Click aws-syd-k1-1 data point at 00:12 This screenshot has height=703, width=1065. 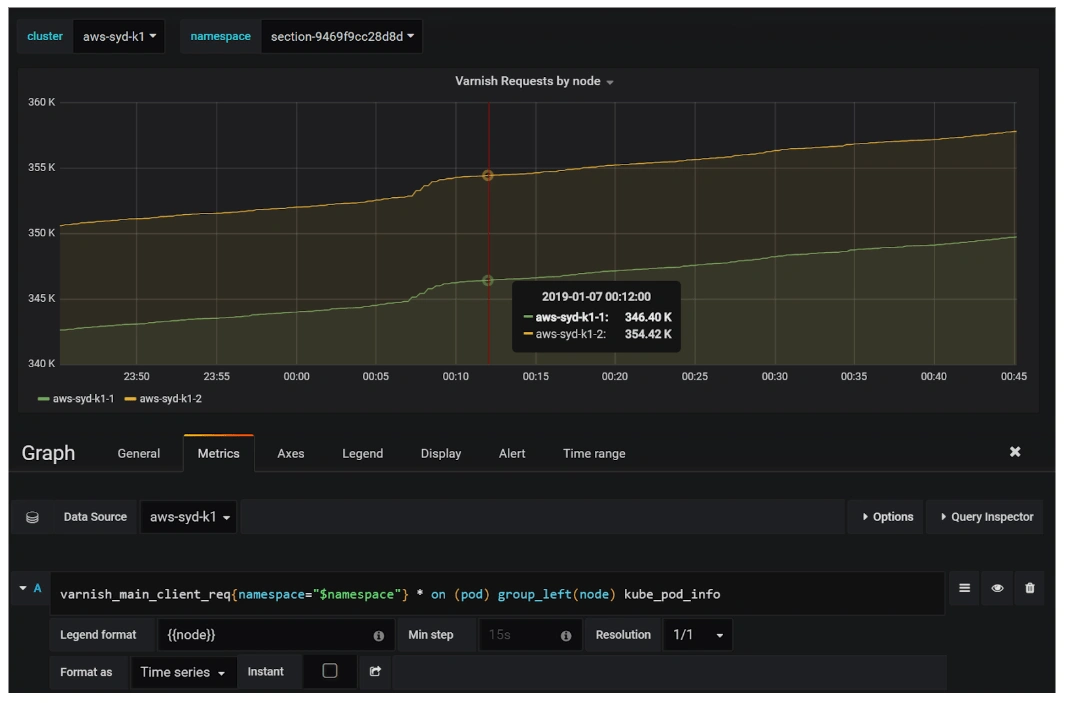(x=488, y=281)
